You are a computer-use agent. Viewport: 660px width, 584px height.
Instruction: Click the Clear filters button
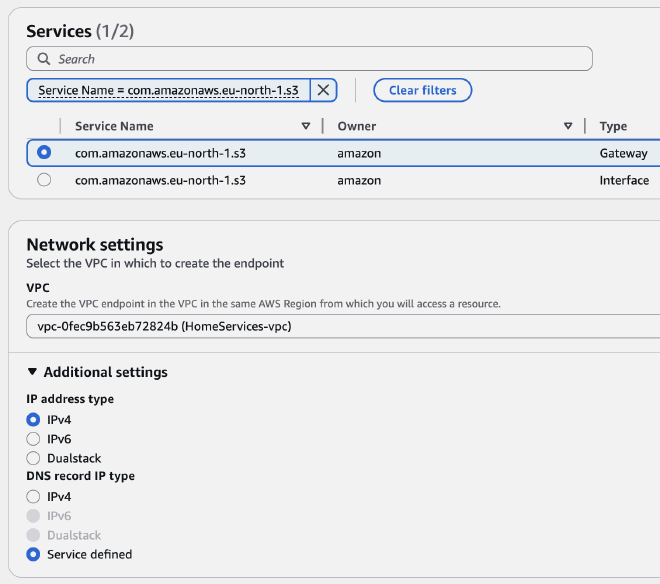(x=422, y=90)
